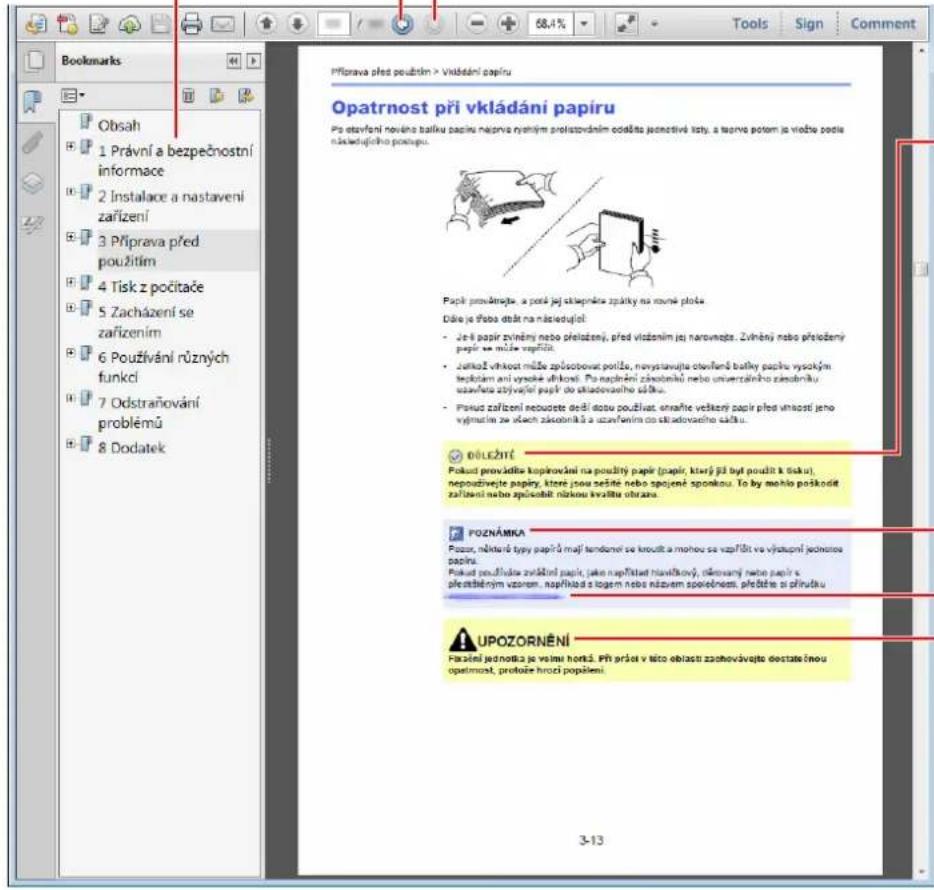Click the scrollbar down arrow at bottom right
This screenshot has height=890, width=934.
(922, 873)
